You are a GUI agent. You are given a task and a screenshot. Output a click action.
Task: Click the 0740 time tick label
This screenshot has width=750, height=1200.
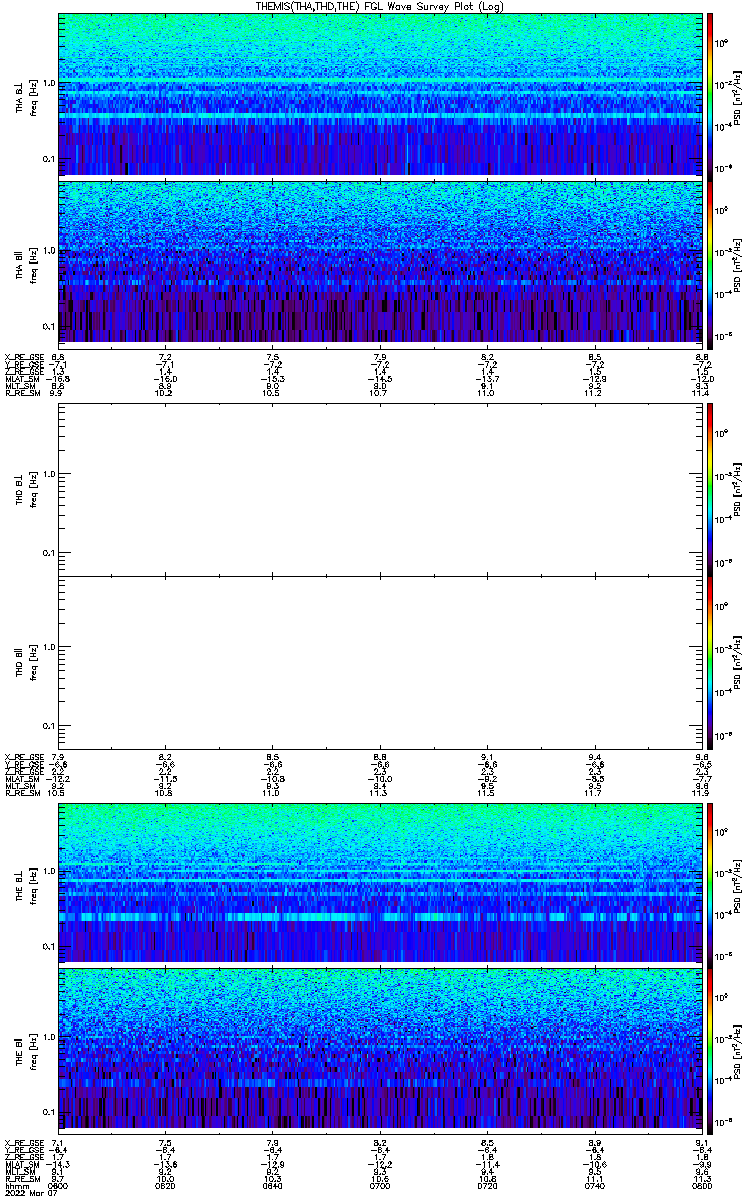pyautogui.click(x=596, y=1185)
